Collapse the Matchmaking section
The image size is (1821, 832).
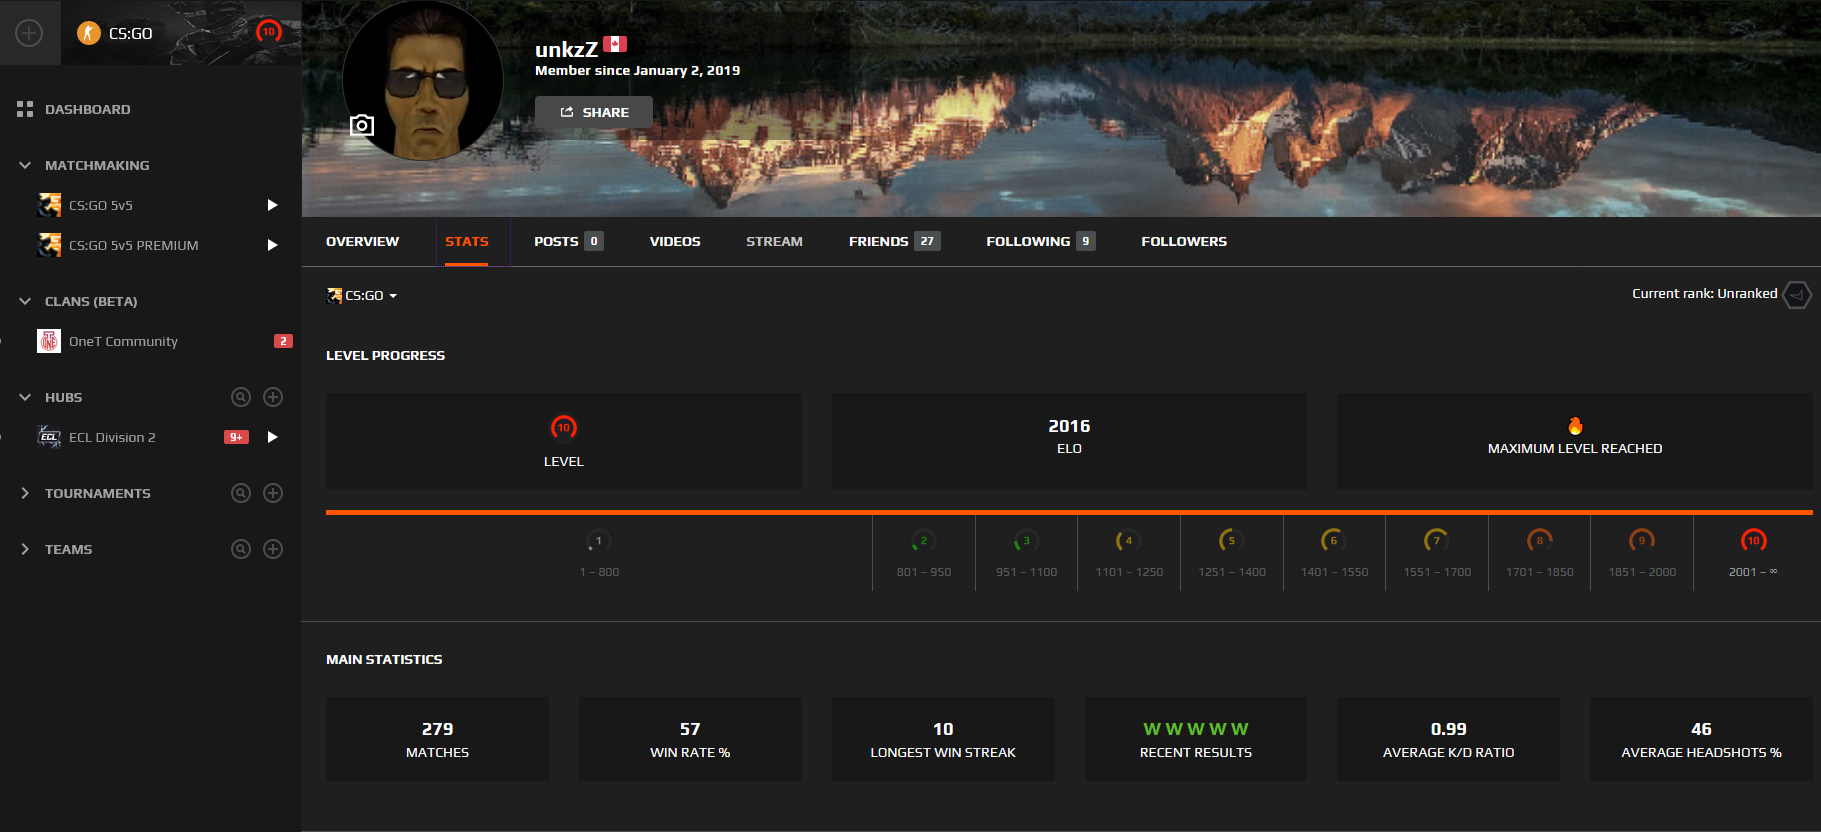(25, 165)
